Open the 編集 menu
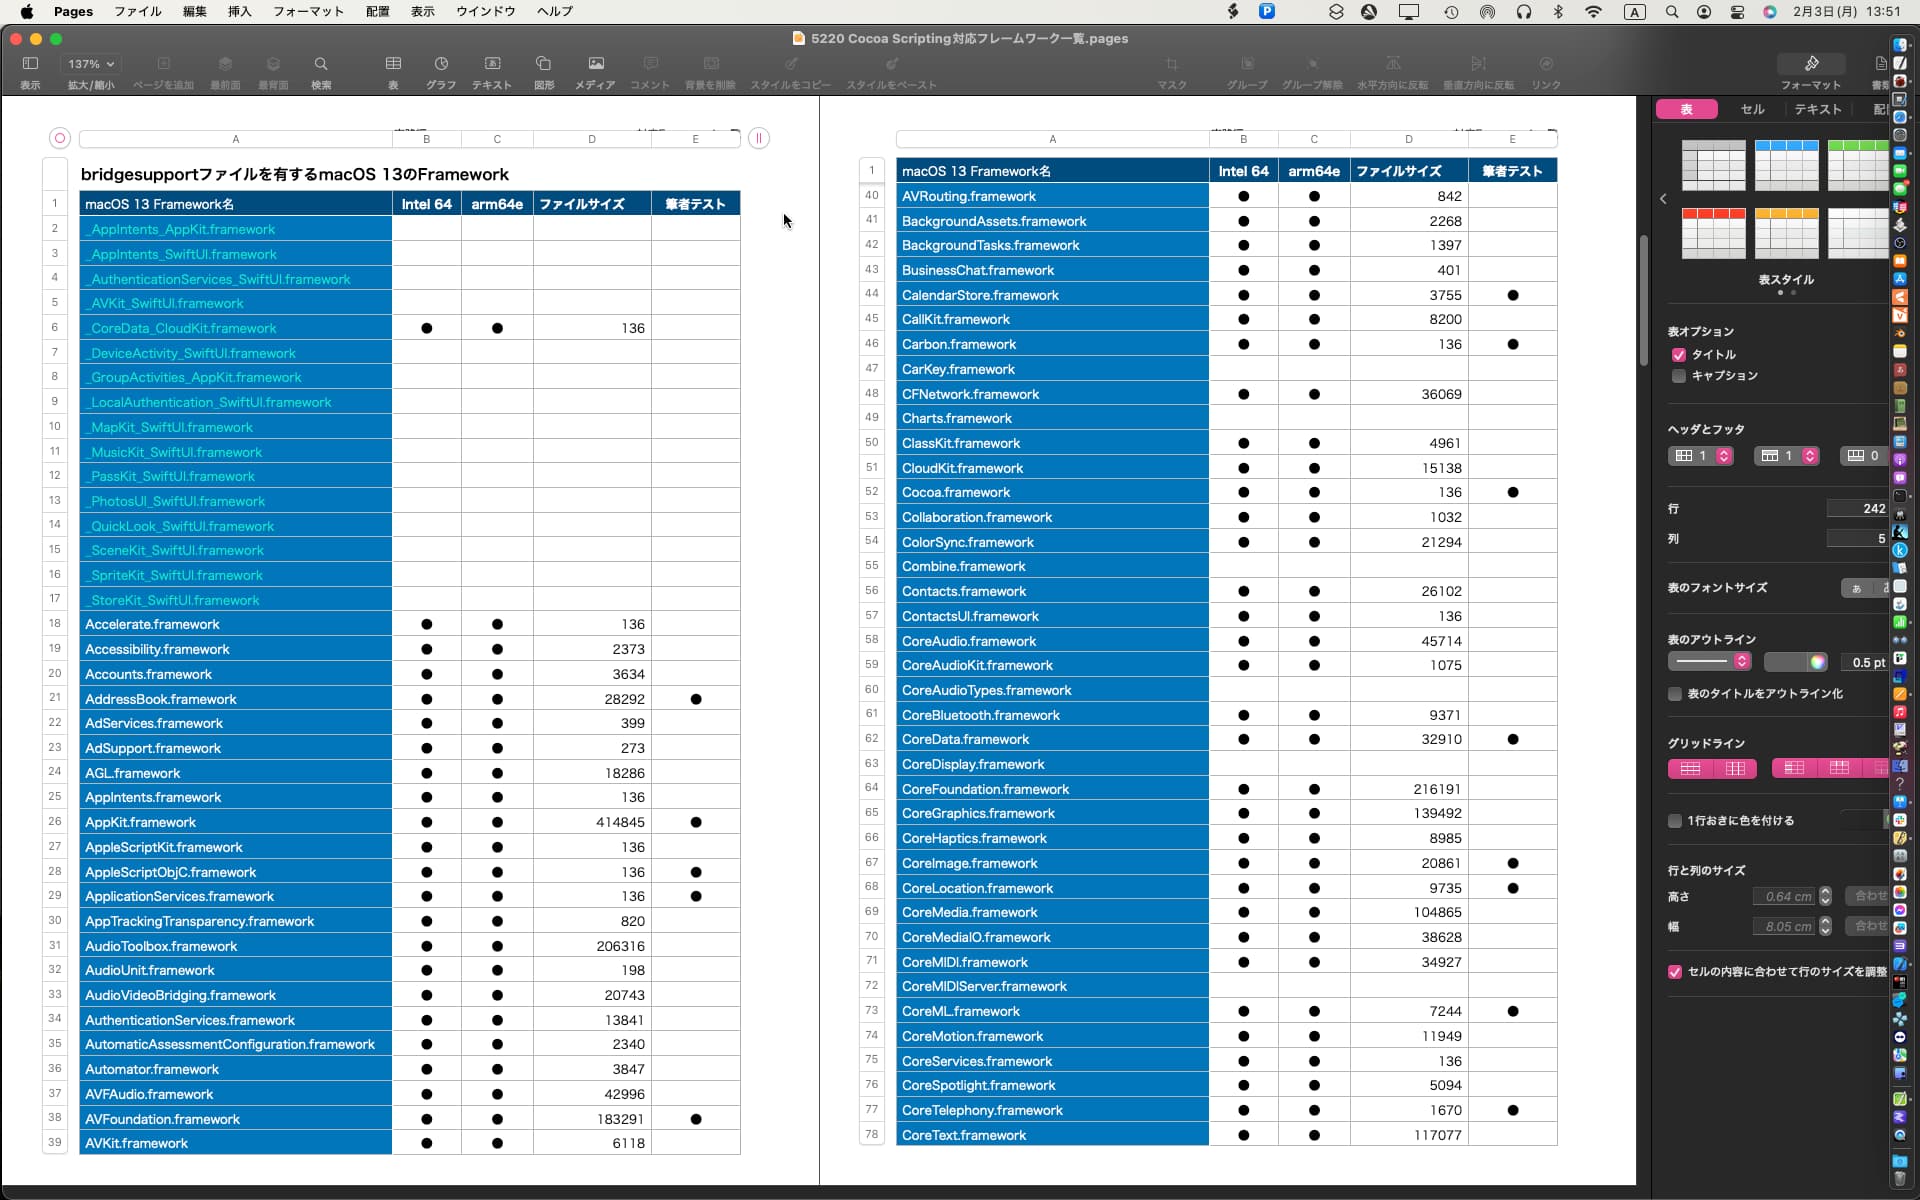The height and width of the screenshot is (1200, 1920). click(195, 11)
